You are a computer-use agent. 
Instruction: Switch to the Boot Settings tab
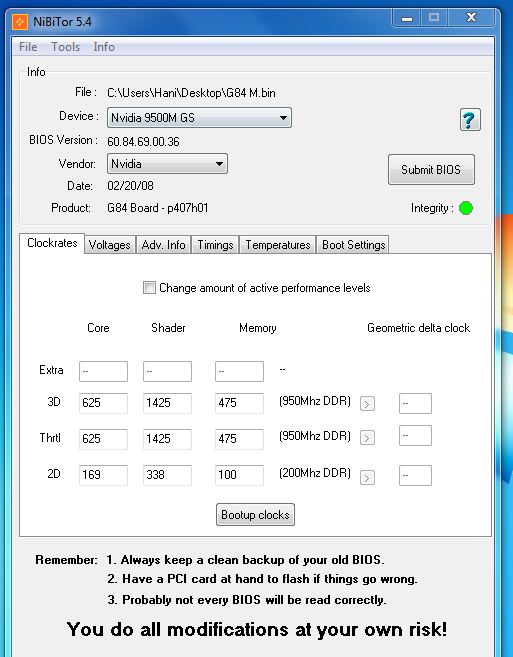pyautogui.click(x=353, y=245)
